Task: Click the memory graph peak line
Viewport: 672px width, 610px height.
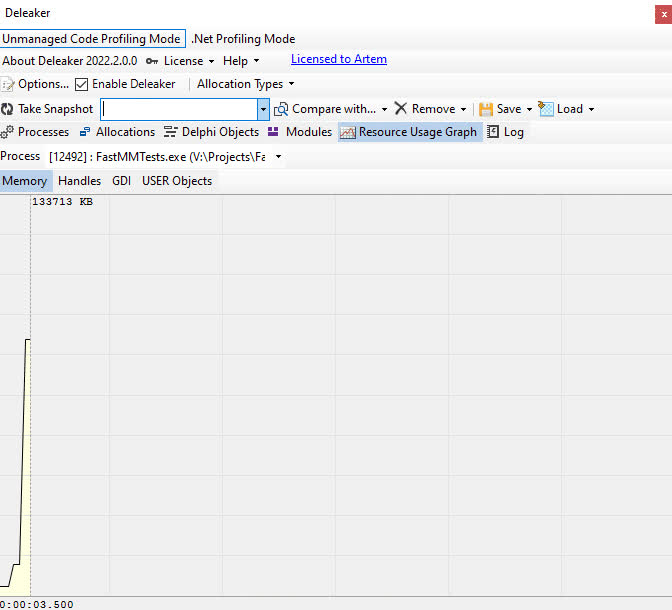Action: click(x=27, y=340)
